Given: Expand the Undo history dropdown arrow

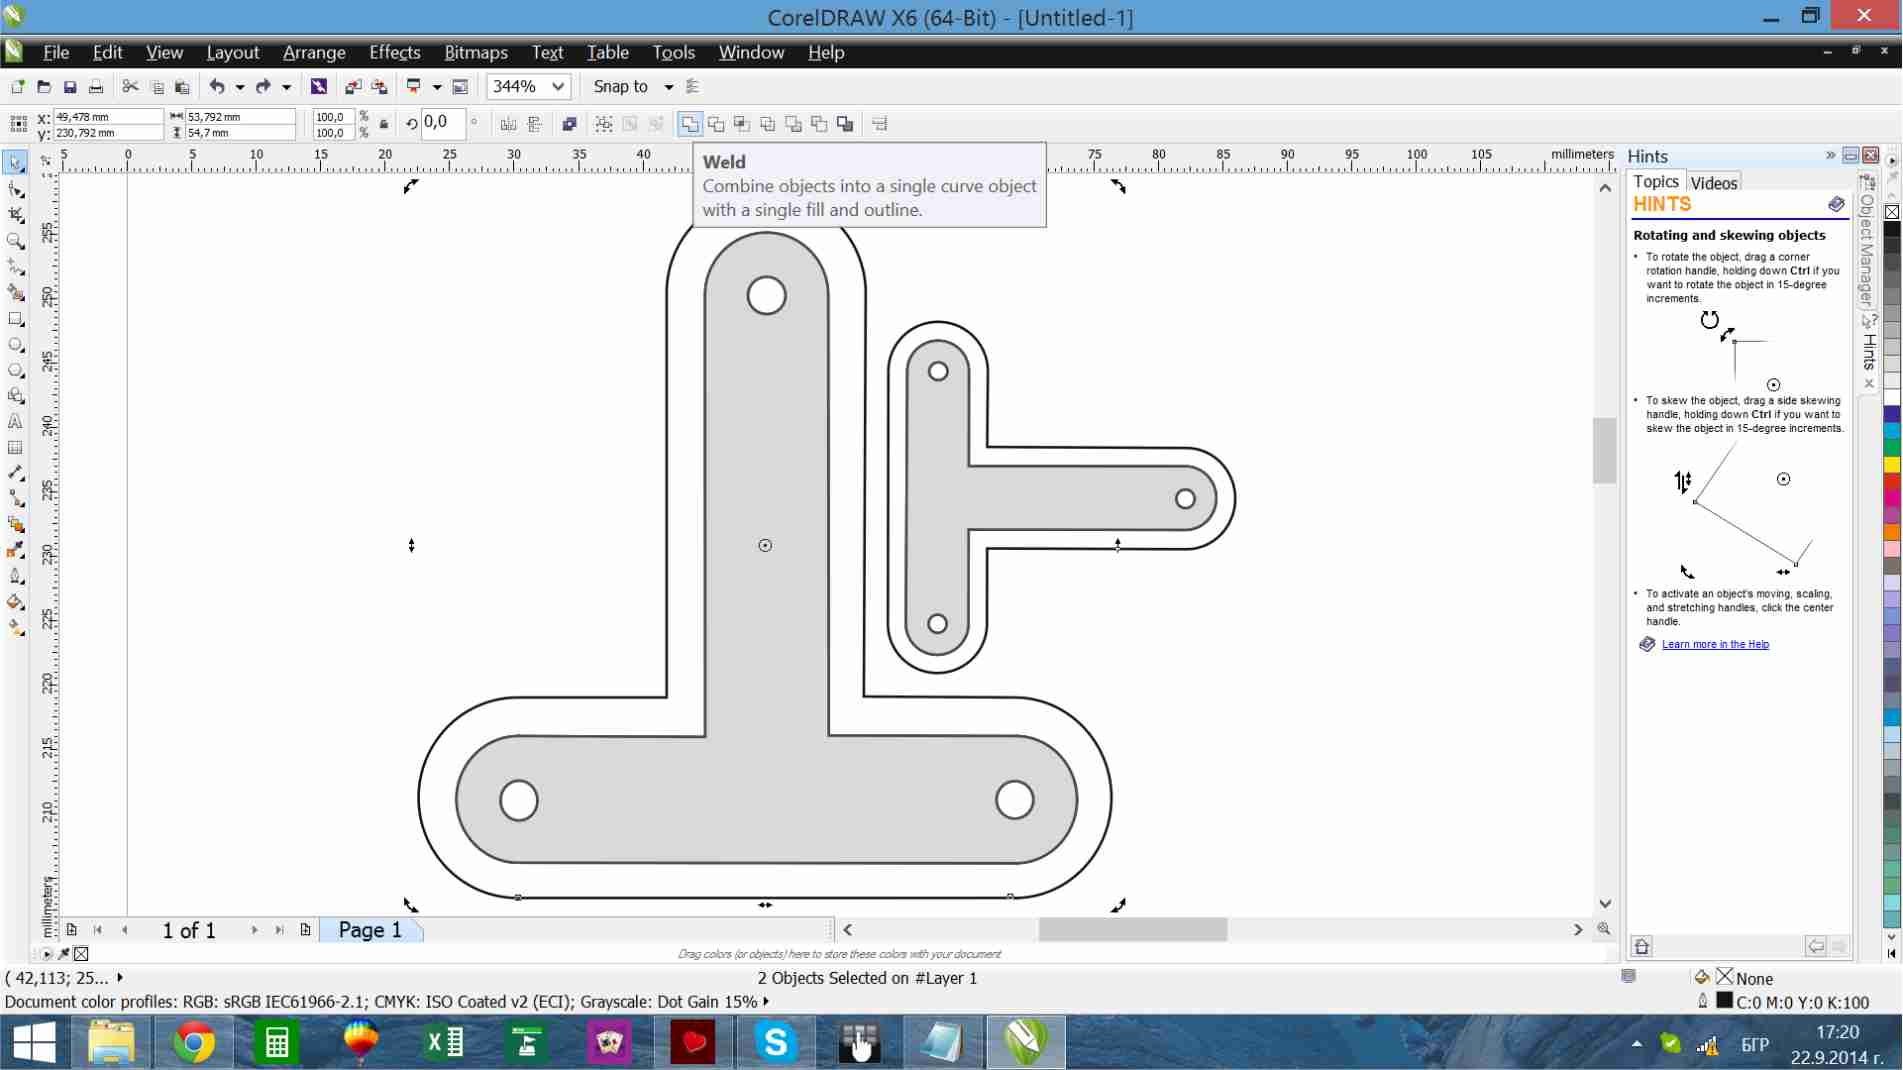Looking at the screenshot, I should pyautogui.click(x=240, y=87).
